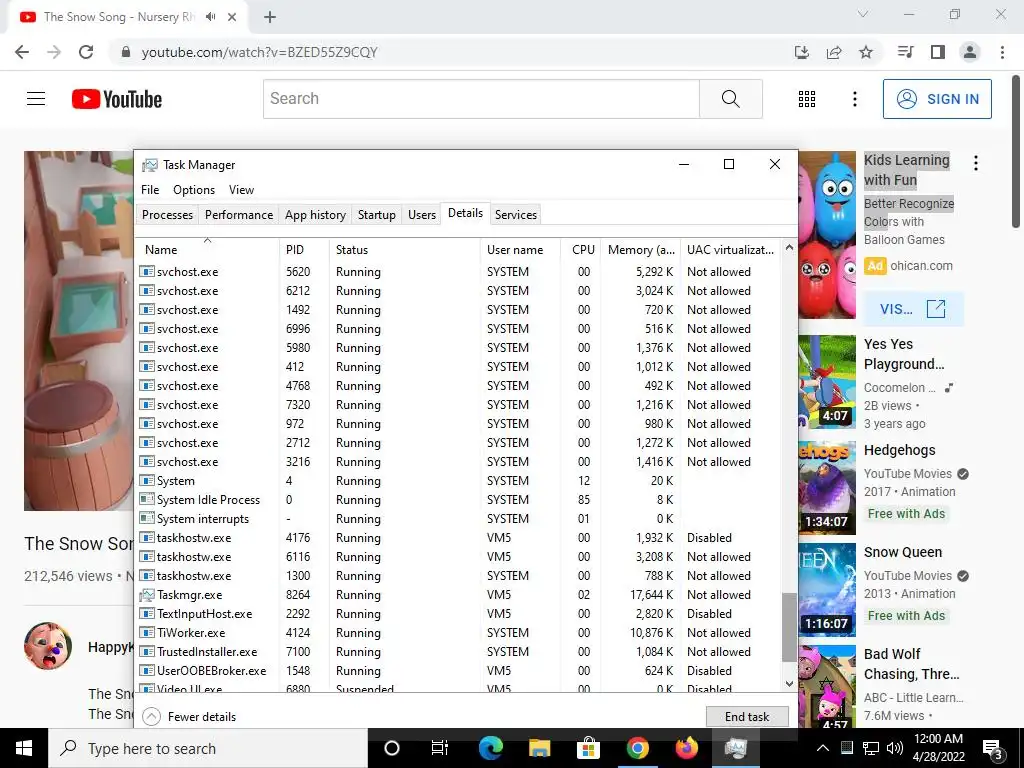Open the volume control in system tray

895,748
